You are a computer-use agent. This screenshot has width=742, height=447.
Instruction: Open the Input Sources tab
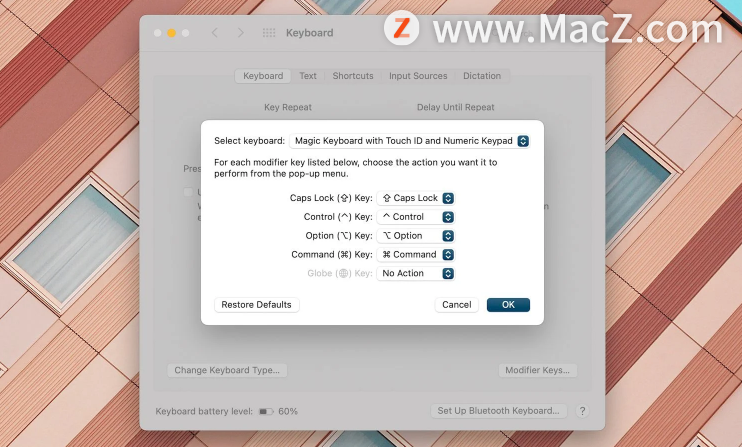[418, 76]
